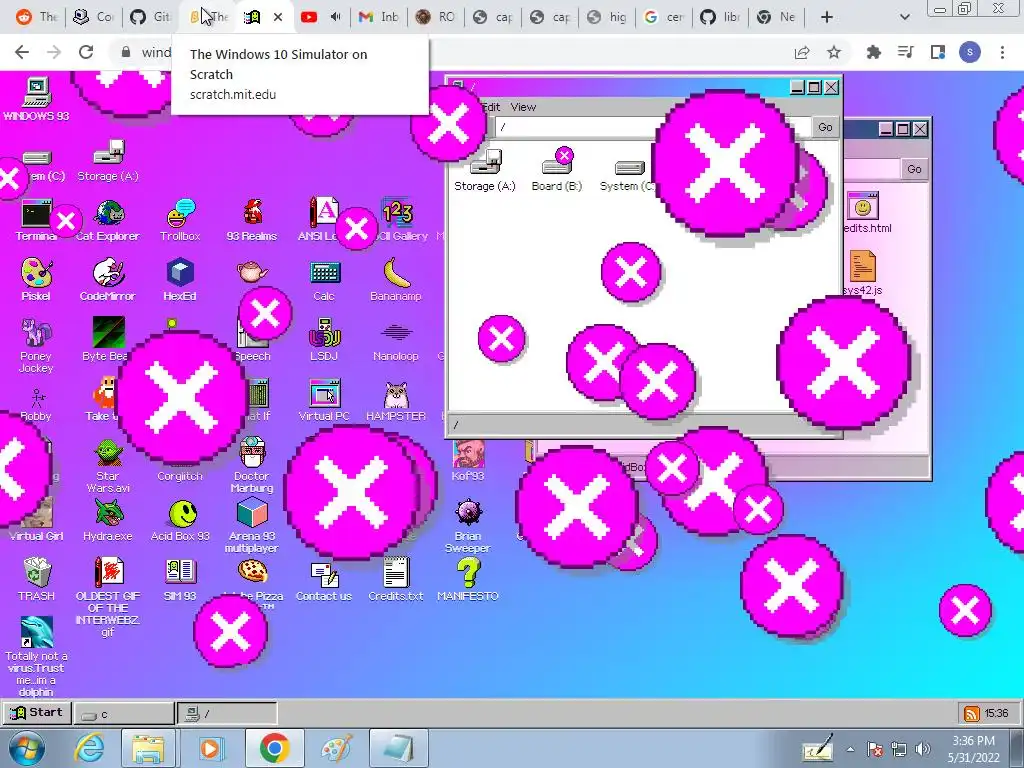The width and height of the screenshot is (1024, 768).
Task: Launch Calc calculator icon
Action: pos(324,280)
